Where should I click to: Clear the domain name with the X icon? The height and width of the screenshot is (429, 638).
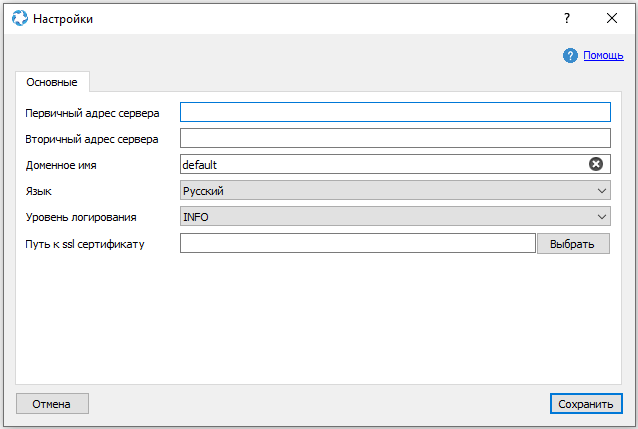[596, 164]
